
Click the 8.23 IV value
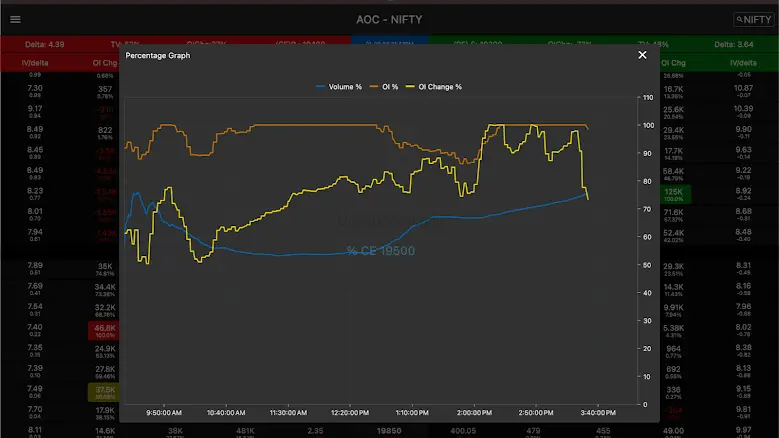[35, 191]
